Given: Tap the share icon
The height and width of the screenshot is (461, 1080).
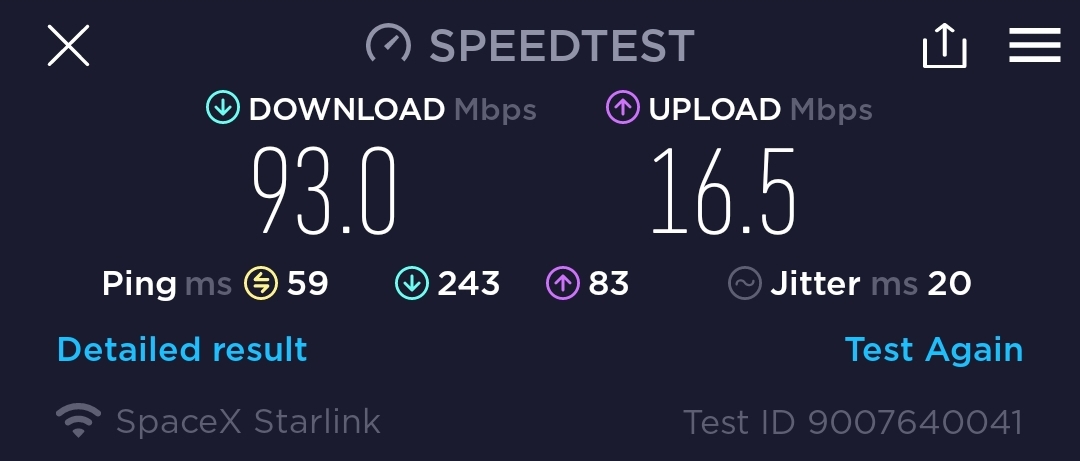Looking at the screenshot, I should [x=944, y=45].
